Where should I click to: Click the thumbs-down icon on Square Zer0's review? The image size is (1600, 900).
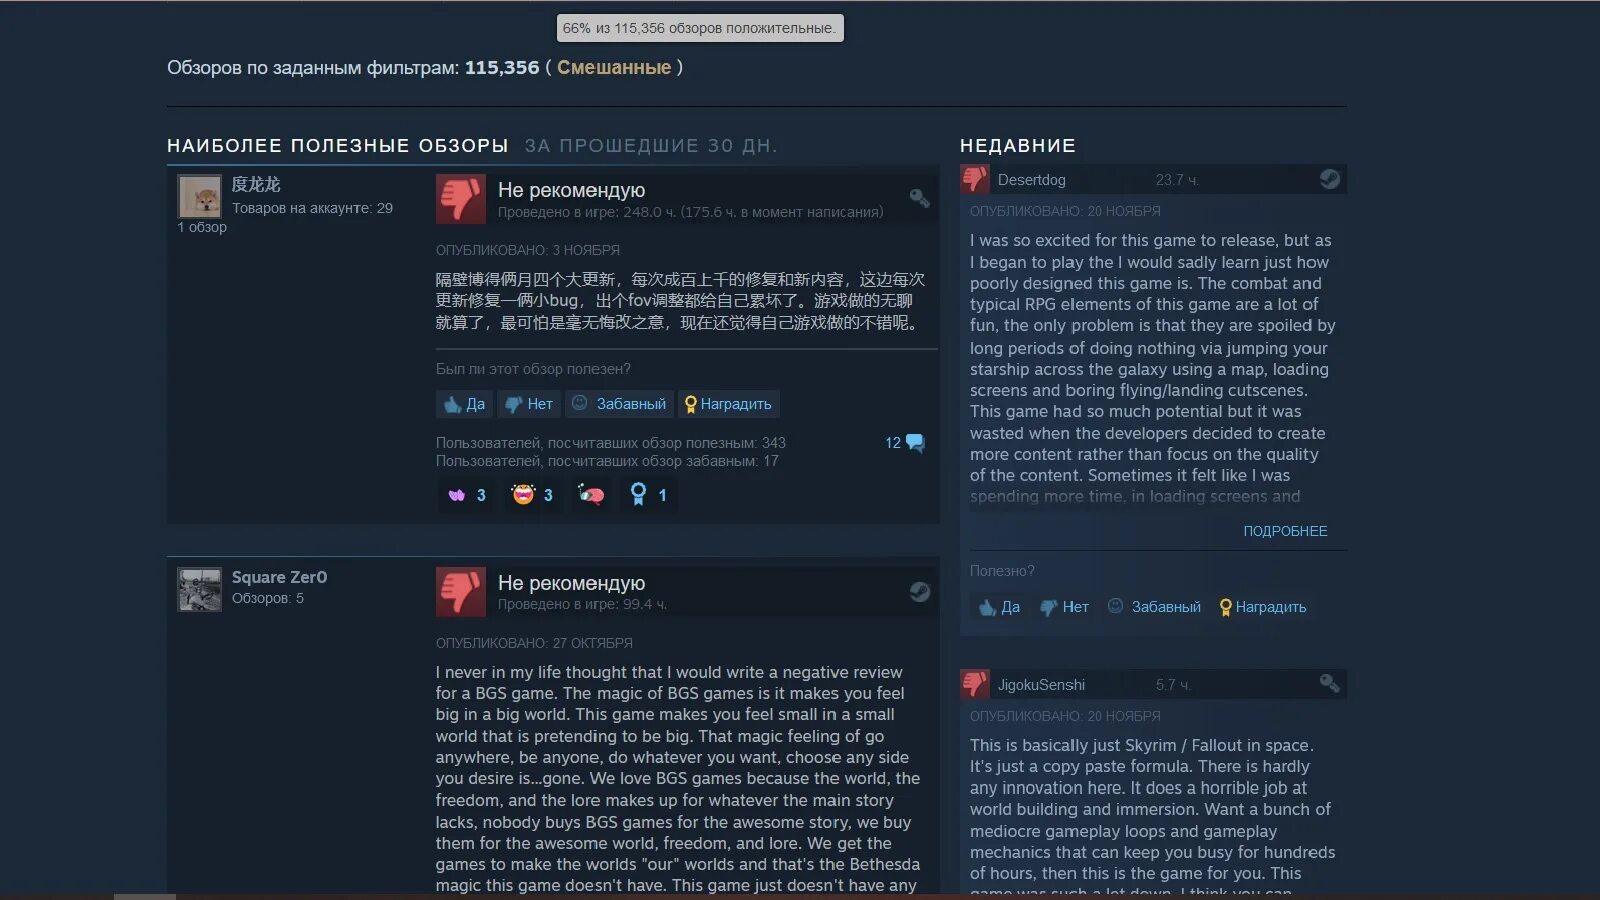coord(460,592)
